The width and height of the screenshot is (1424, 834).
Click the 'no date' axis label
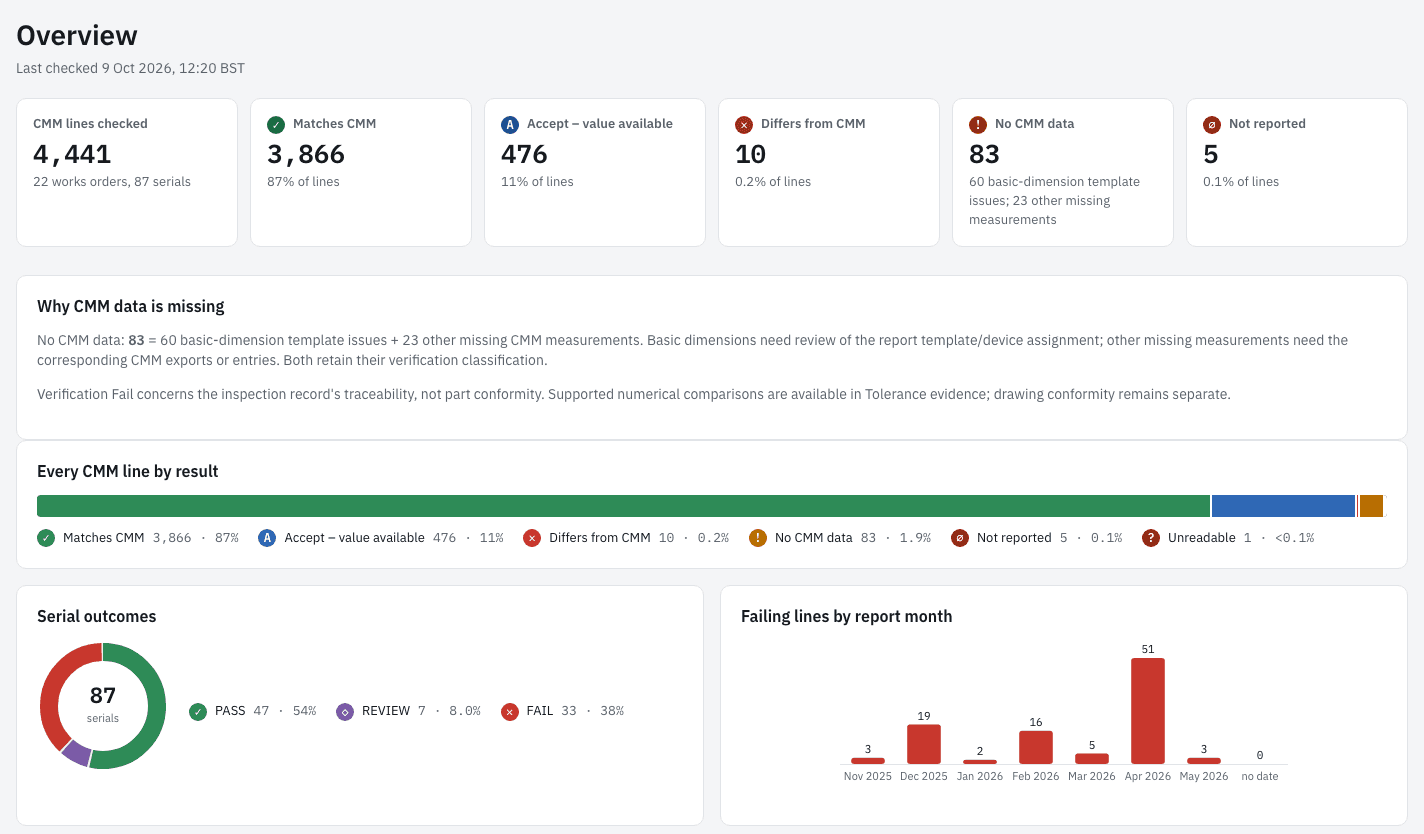point(1260,776)
